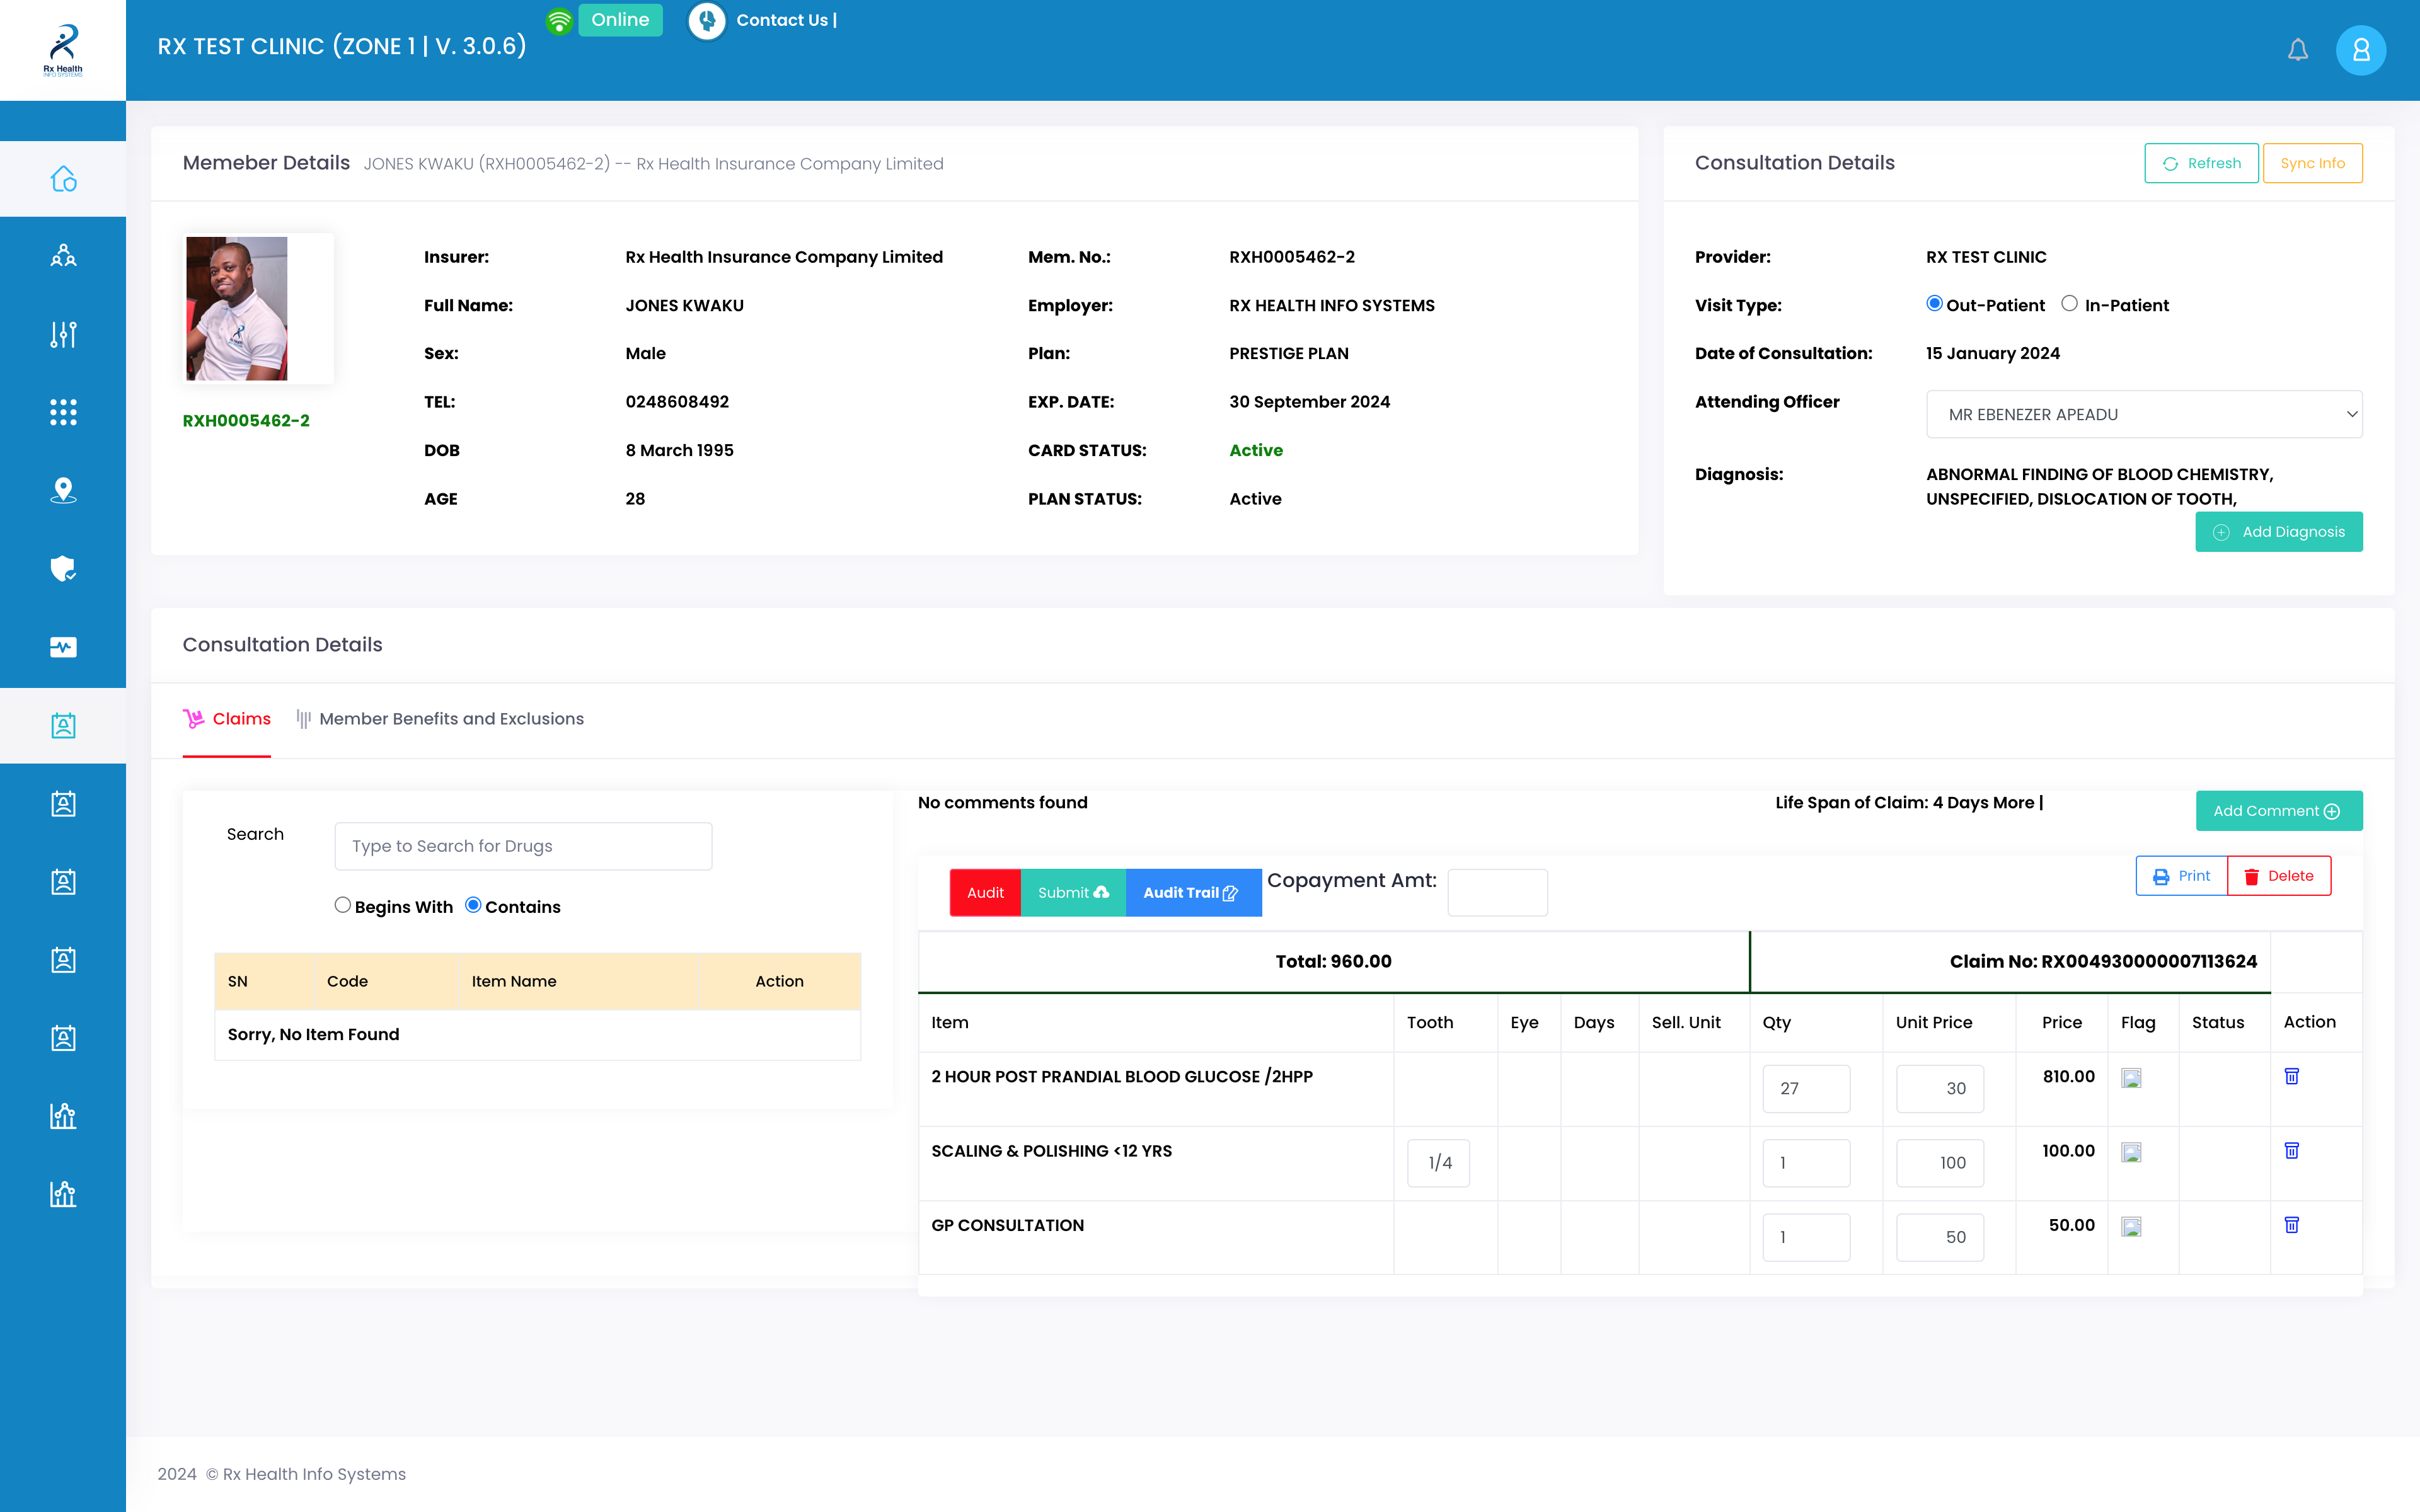Click Add Diagnosis button
The height and width of the screenshot is (1512, 2420).
(2279, 532)
